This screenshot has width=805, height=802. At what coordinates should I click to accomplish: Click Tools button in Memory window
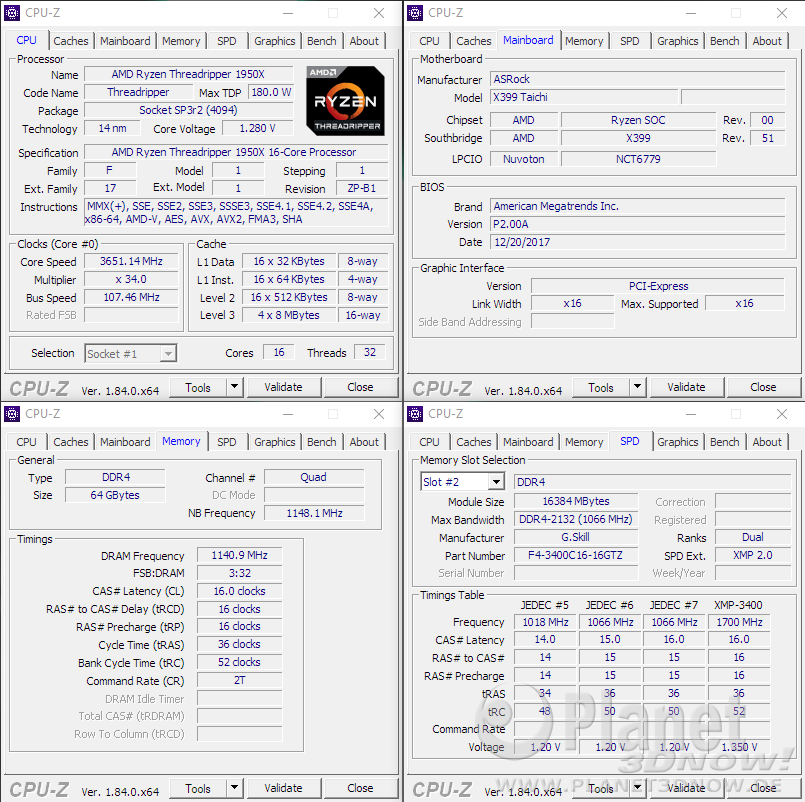click(198, 789)
